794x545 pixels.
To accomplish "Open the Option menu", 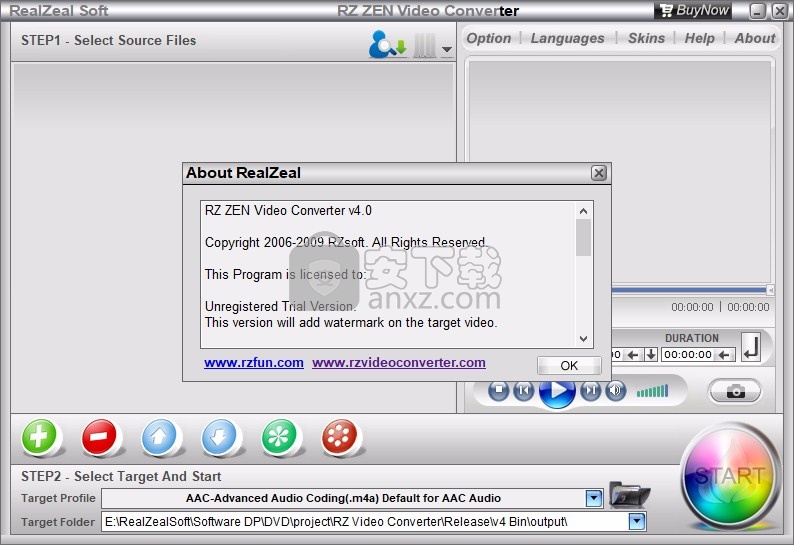I will [489, 38].
